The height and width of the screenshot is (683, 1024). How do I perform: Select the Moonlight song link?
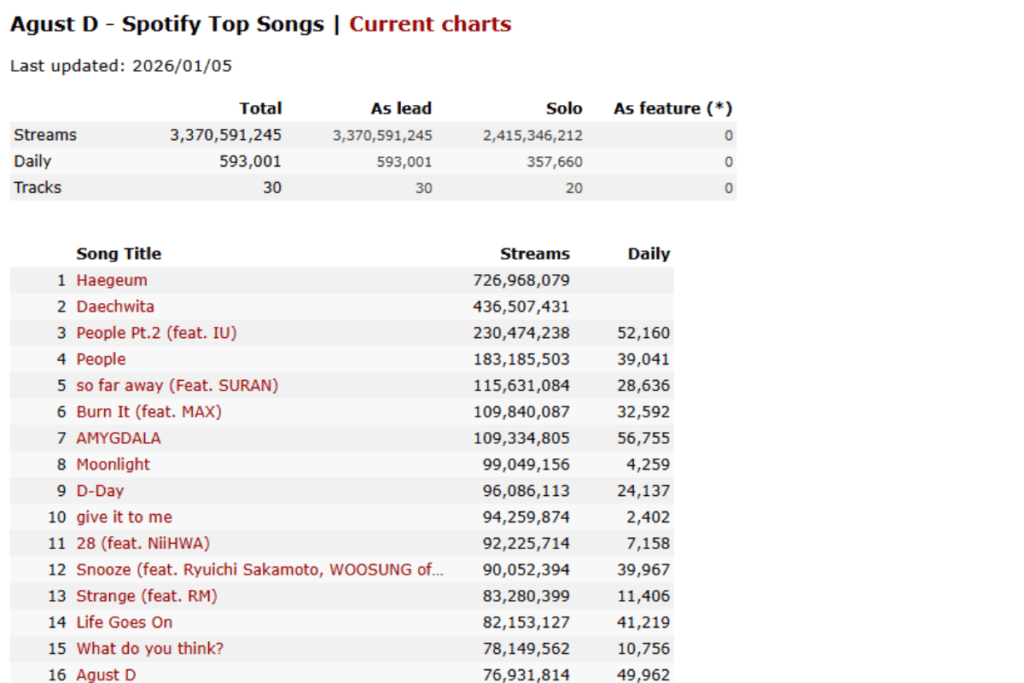113,464
